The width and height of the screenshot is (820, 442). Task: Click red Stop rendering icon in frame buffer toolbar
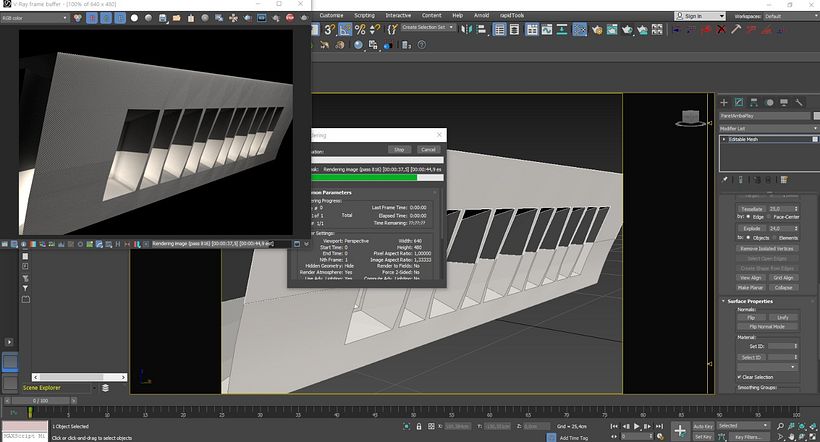tap(290, 18)
